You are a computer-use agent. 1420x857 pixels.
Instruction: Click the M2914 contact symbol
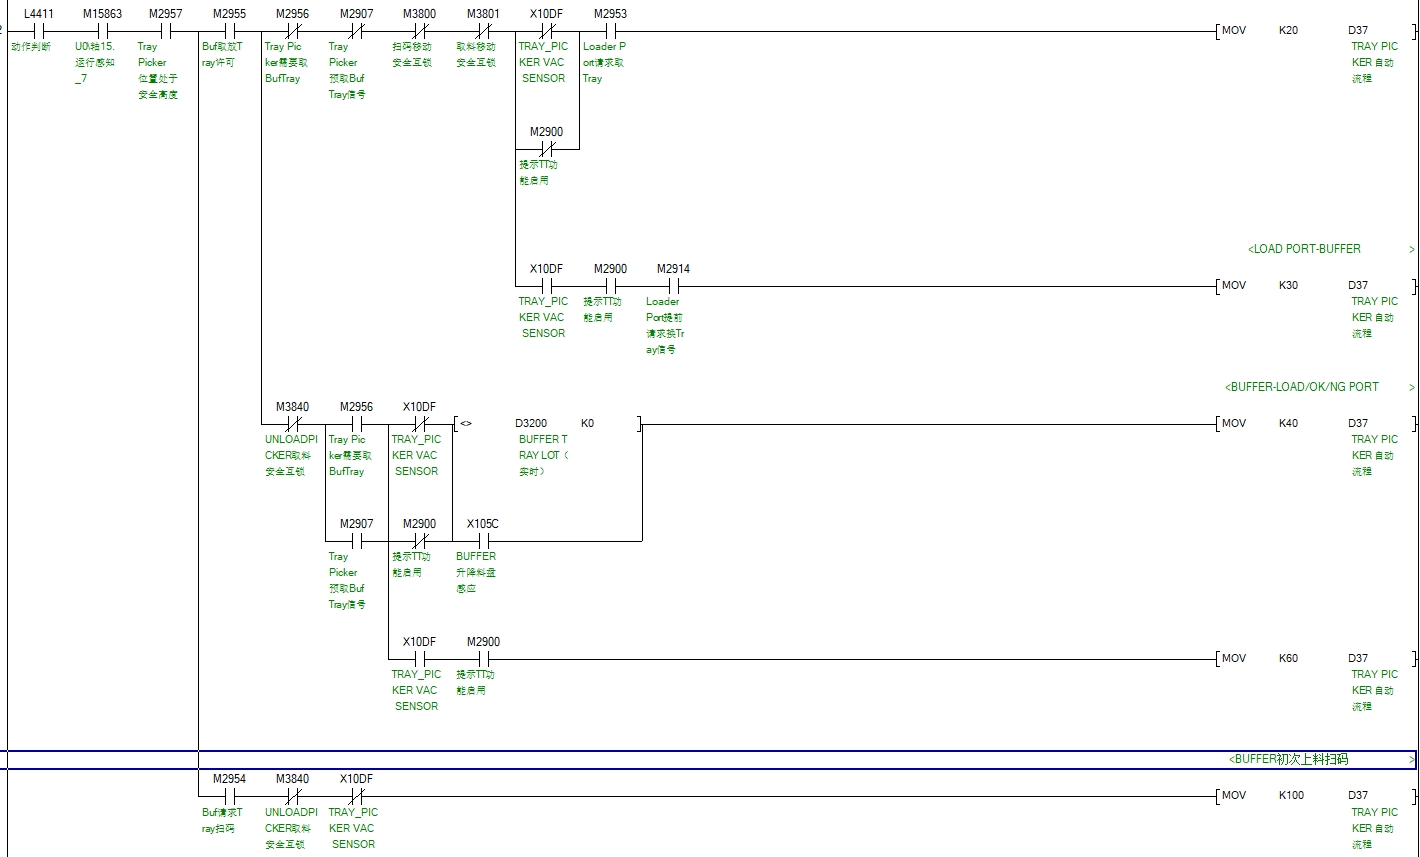(673, 286)
